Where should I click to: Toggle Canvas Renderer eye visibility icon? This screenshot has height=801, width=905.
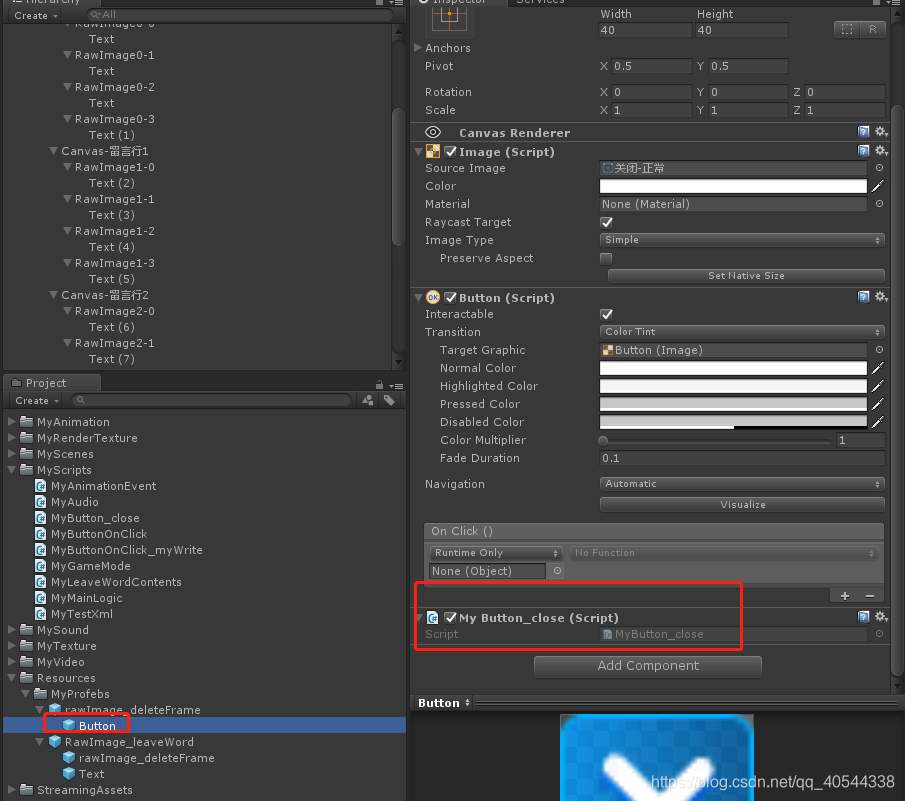coord(433,133)
